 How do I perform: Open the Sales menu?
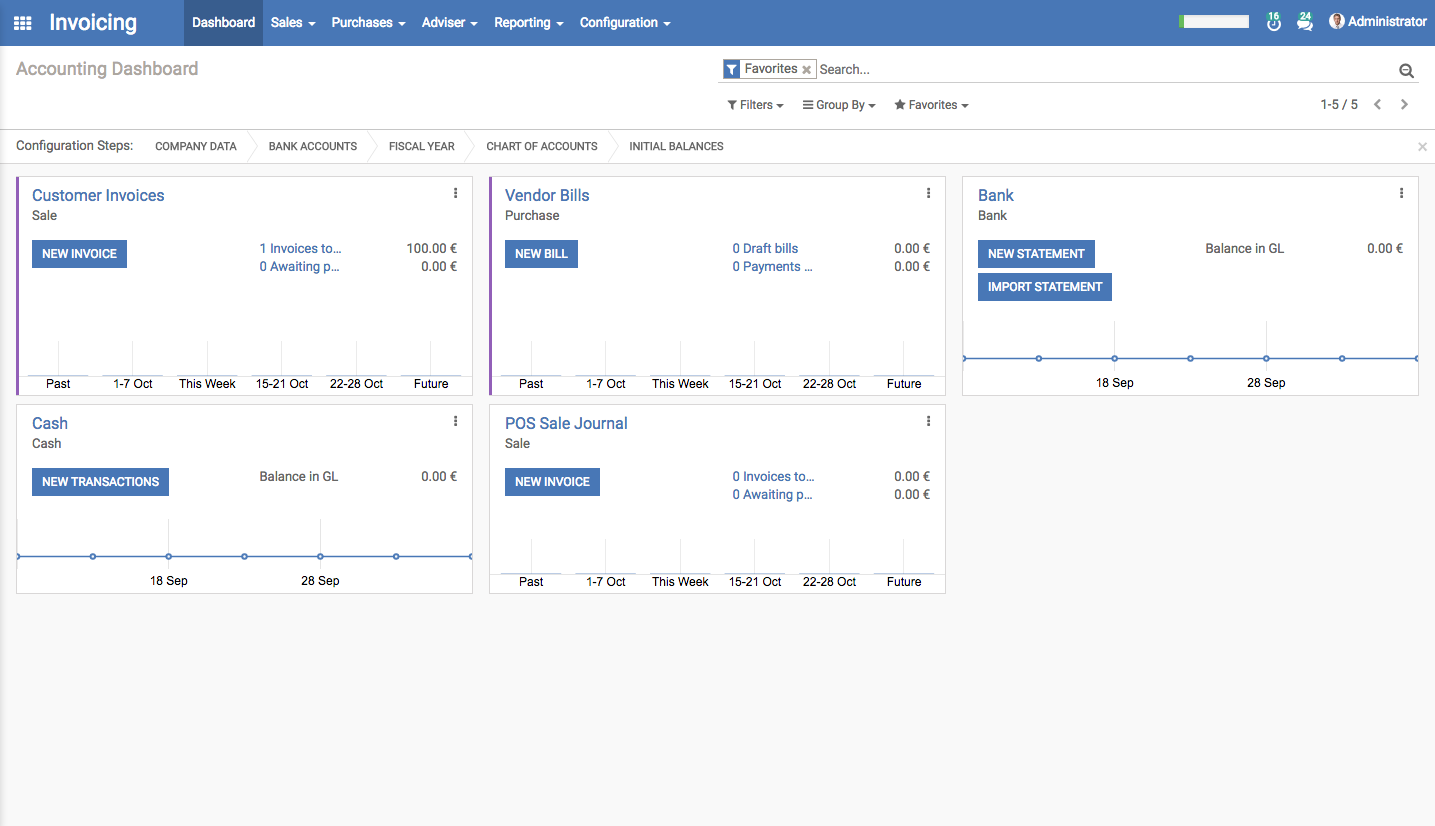(x=293, y=23)
